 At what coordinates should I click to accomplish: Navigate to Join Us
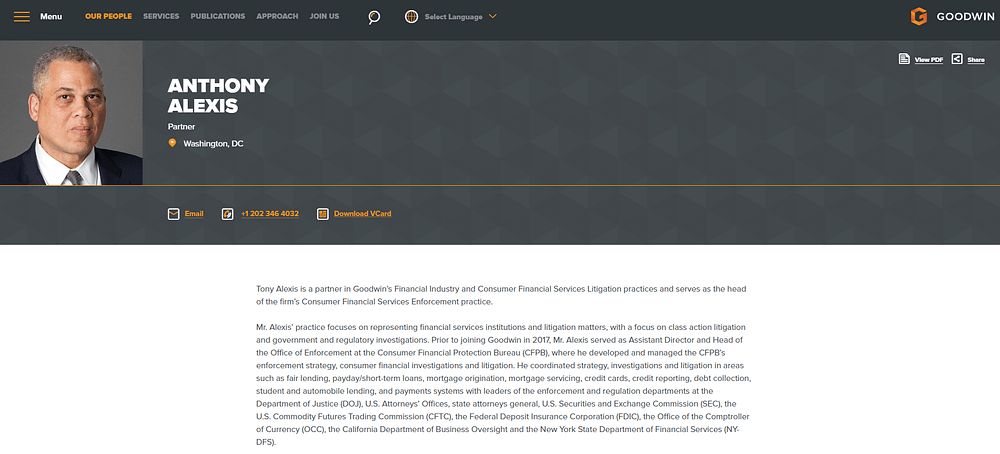coord(325,17)
